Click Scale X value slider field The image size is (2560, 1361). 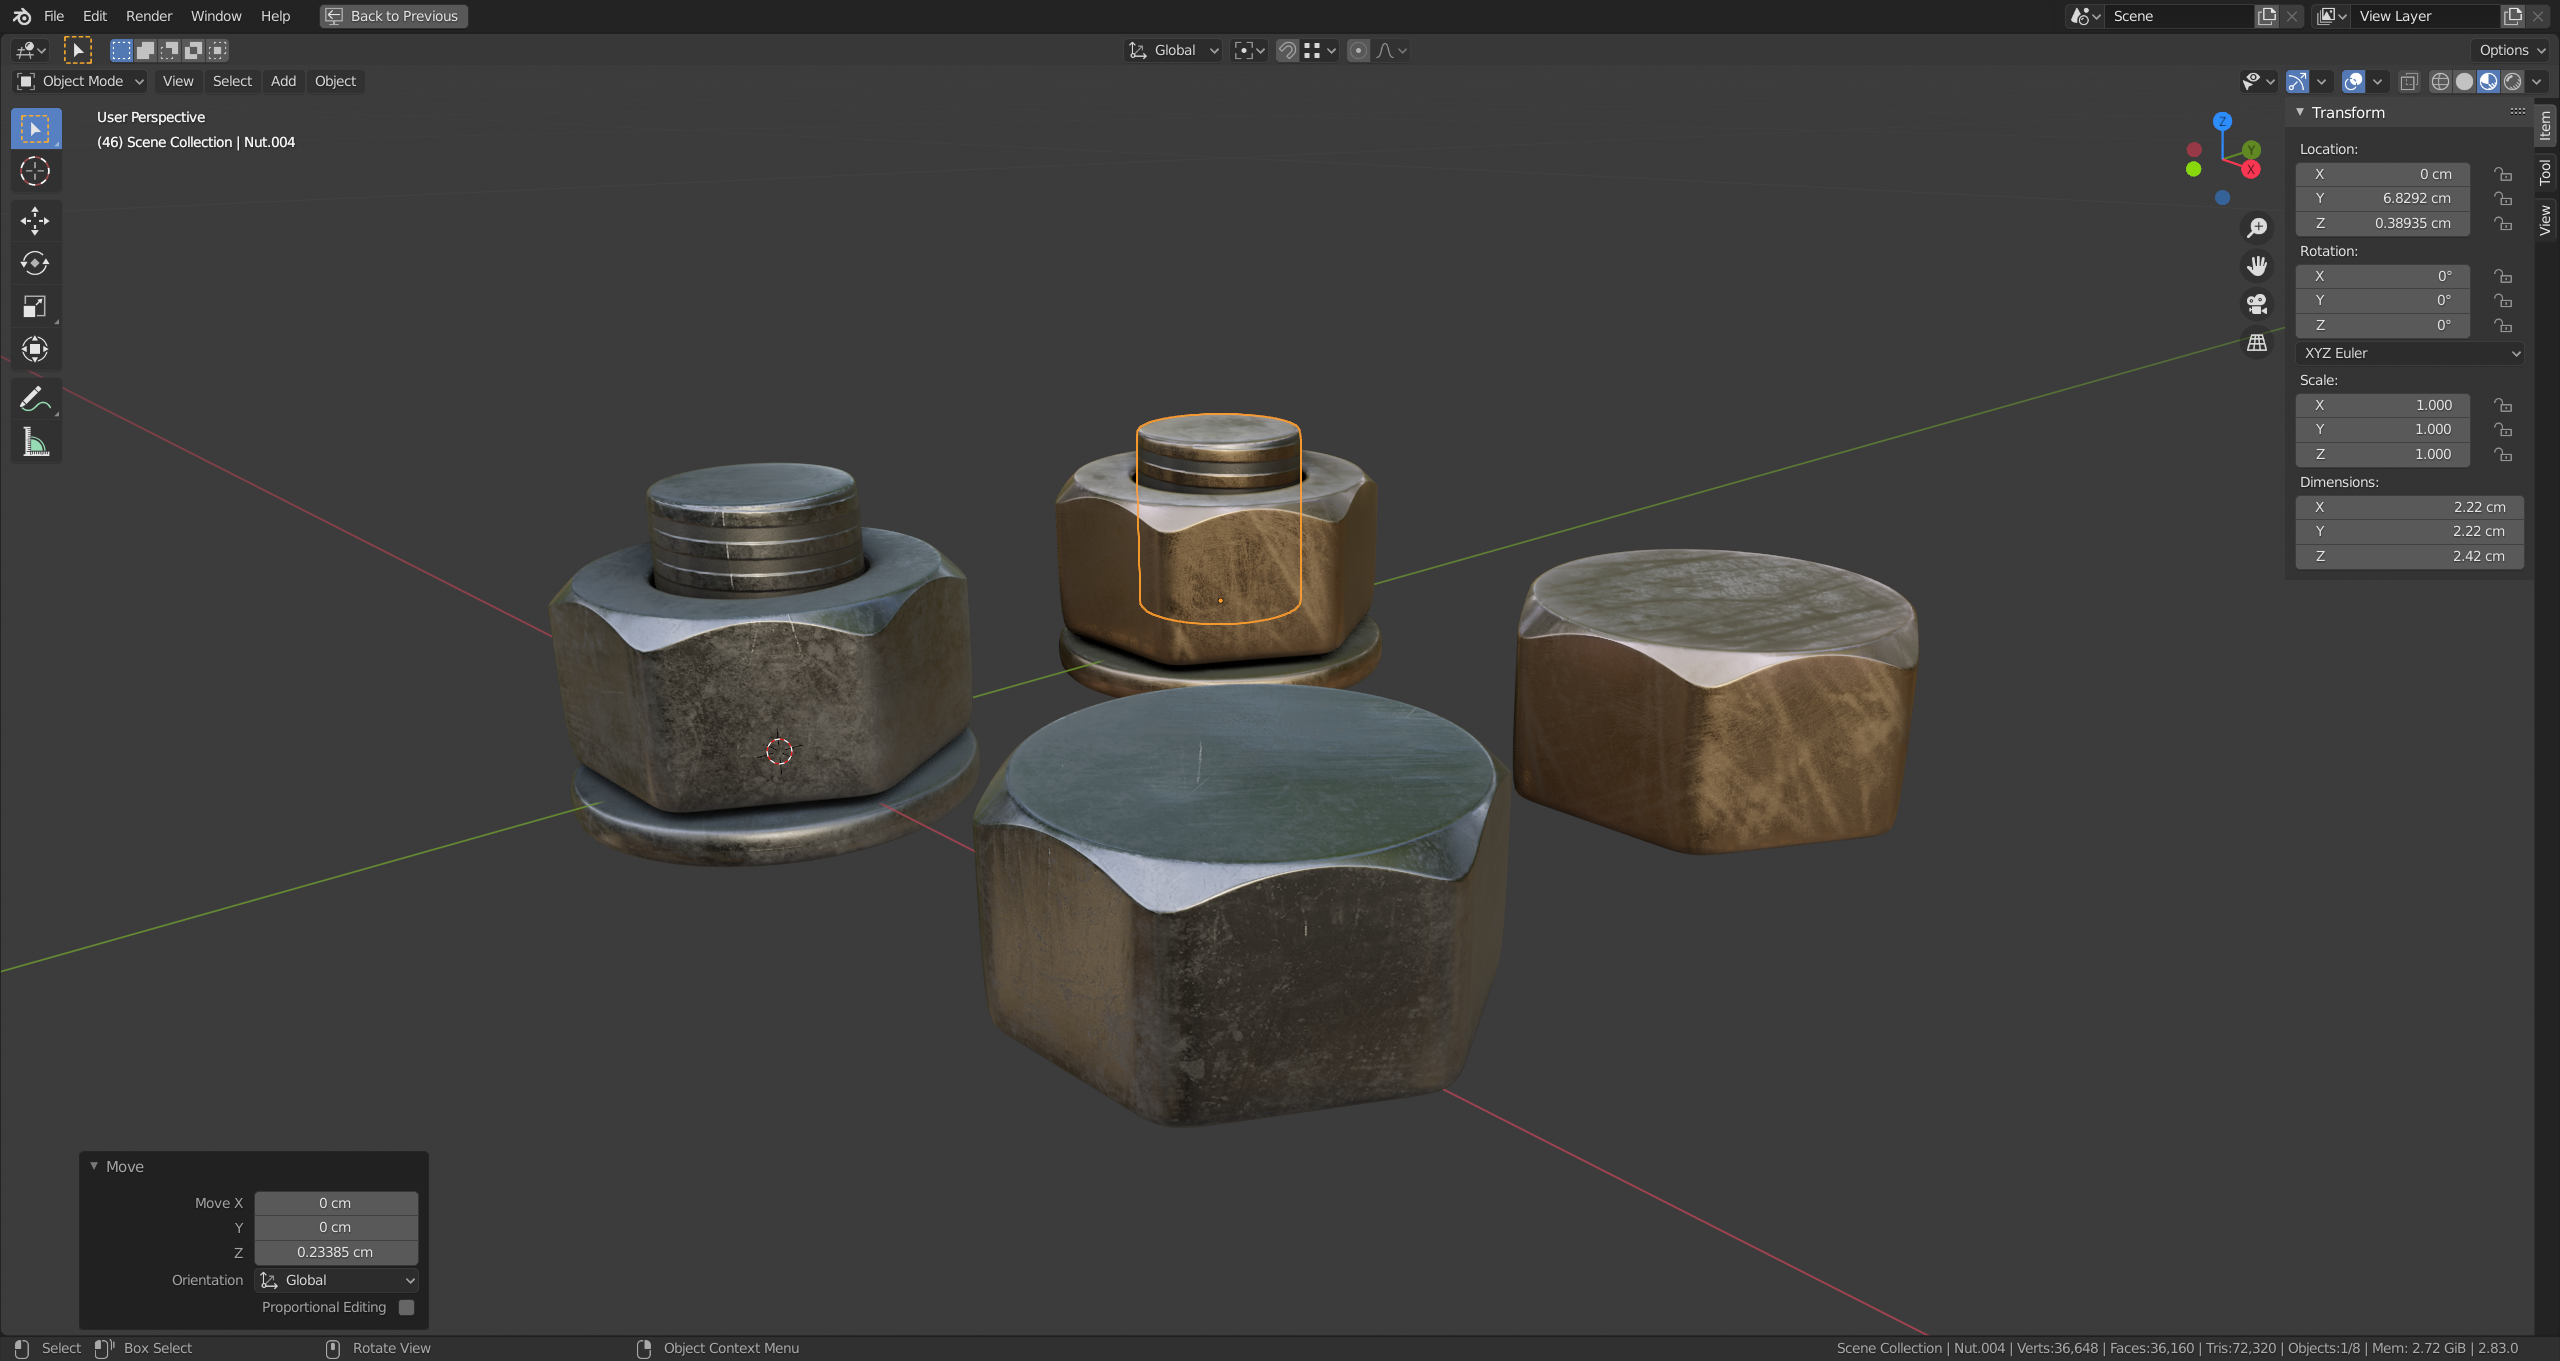[2382, 405]
